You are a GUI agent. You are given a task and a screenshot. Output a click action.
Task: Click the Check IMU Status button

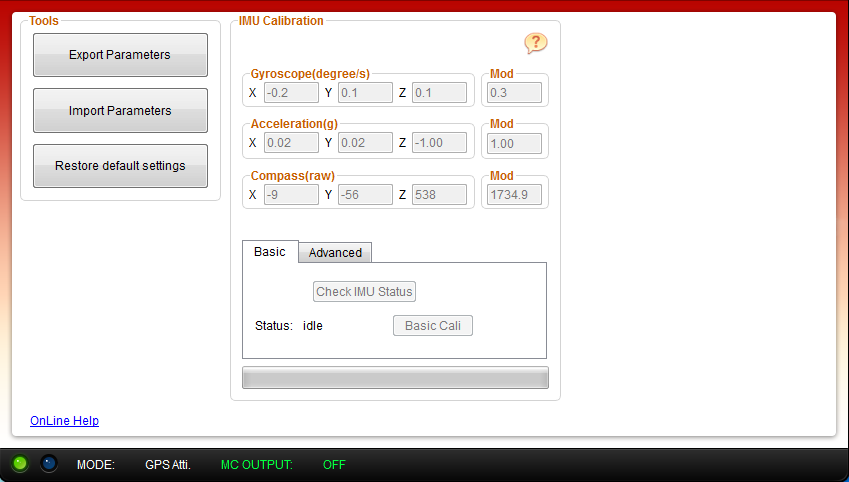click(364, 292)
